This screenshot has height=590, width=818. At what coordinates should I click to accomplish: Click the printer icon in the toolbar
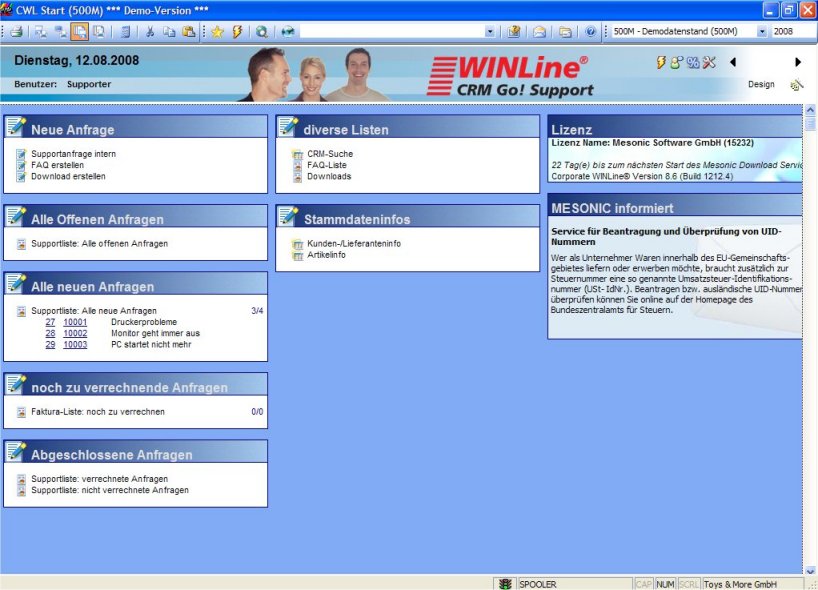(16, 32)
